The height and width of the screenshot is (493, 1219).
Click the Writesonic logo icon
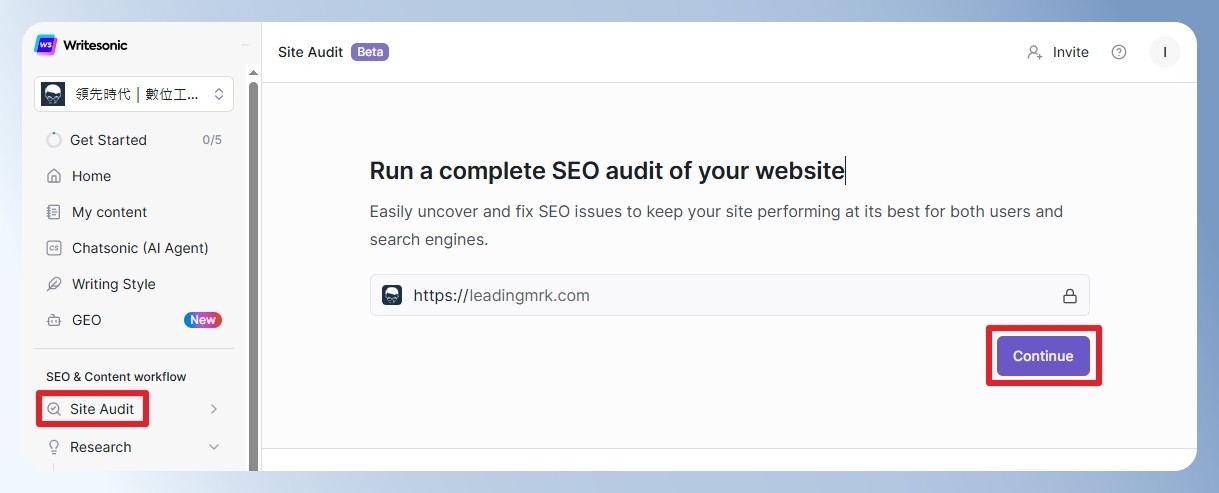(45, 45)
